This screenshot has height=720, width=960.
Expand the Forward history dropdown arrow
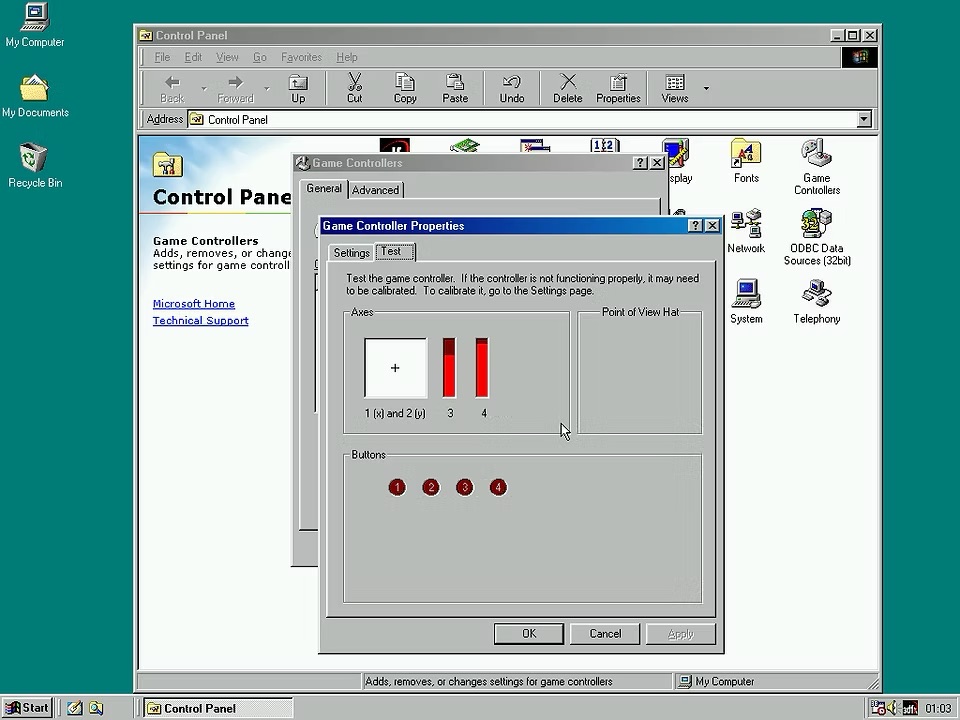point(267,89)
